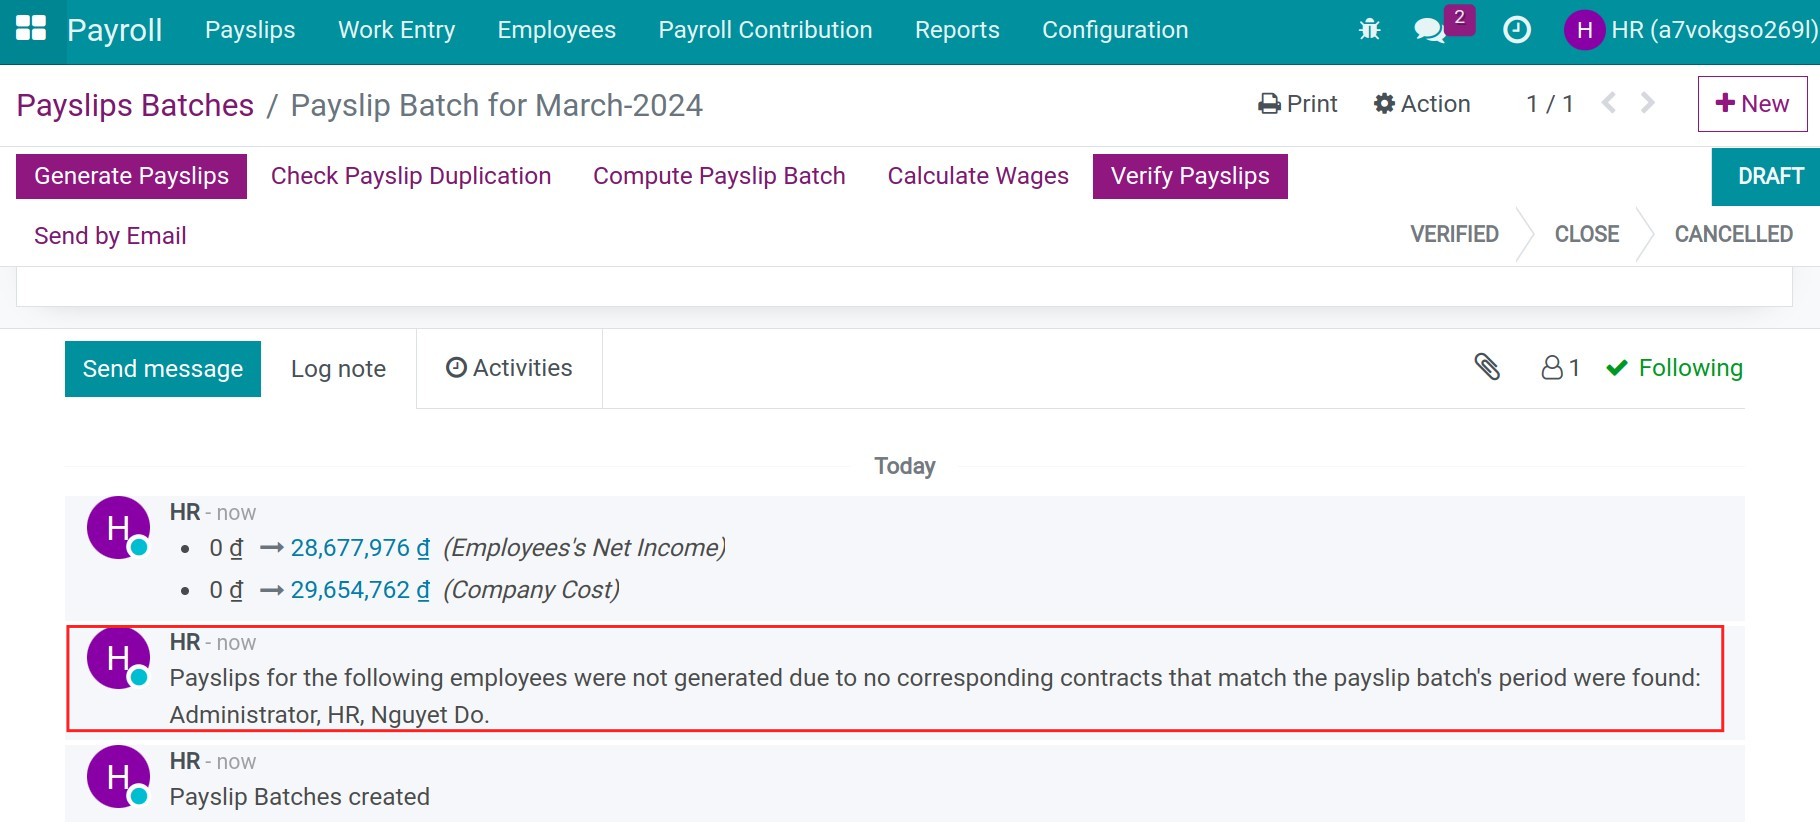
Task: Click the next record arrow
Action: pyautogui.click(x=1646, y=103)
